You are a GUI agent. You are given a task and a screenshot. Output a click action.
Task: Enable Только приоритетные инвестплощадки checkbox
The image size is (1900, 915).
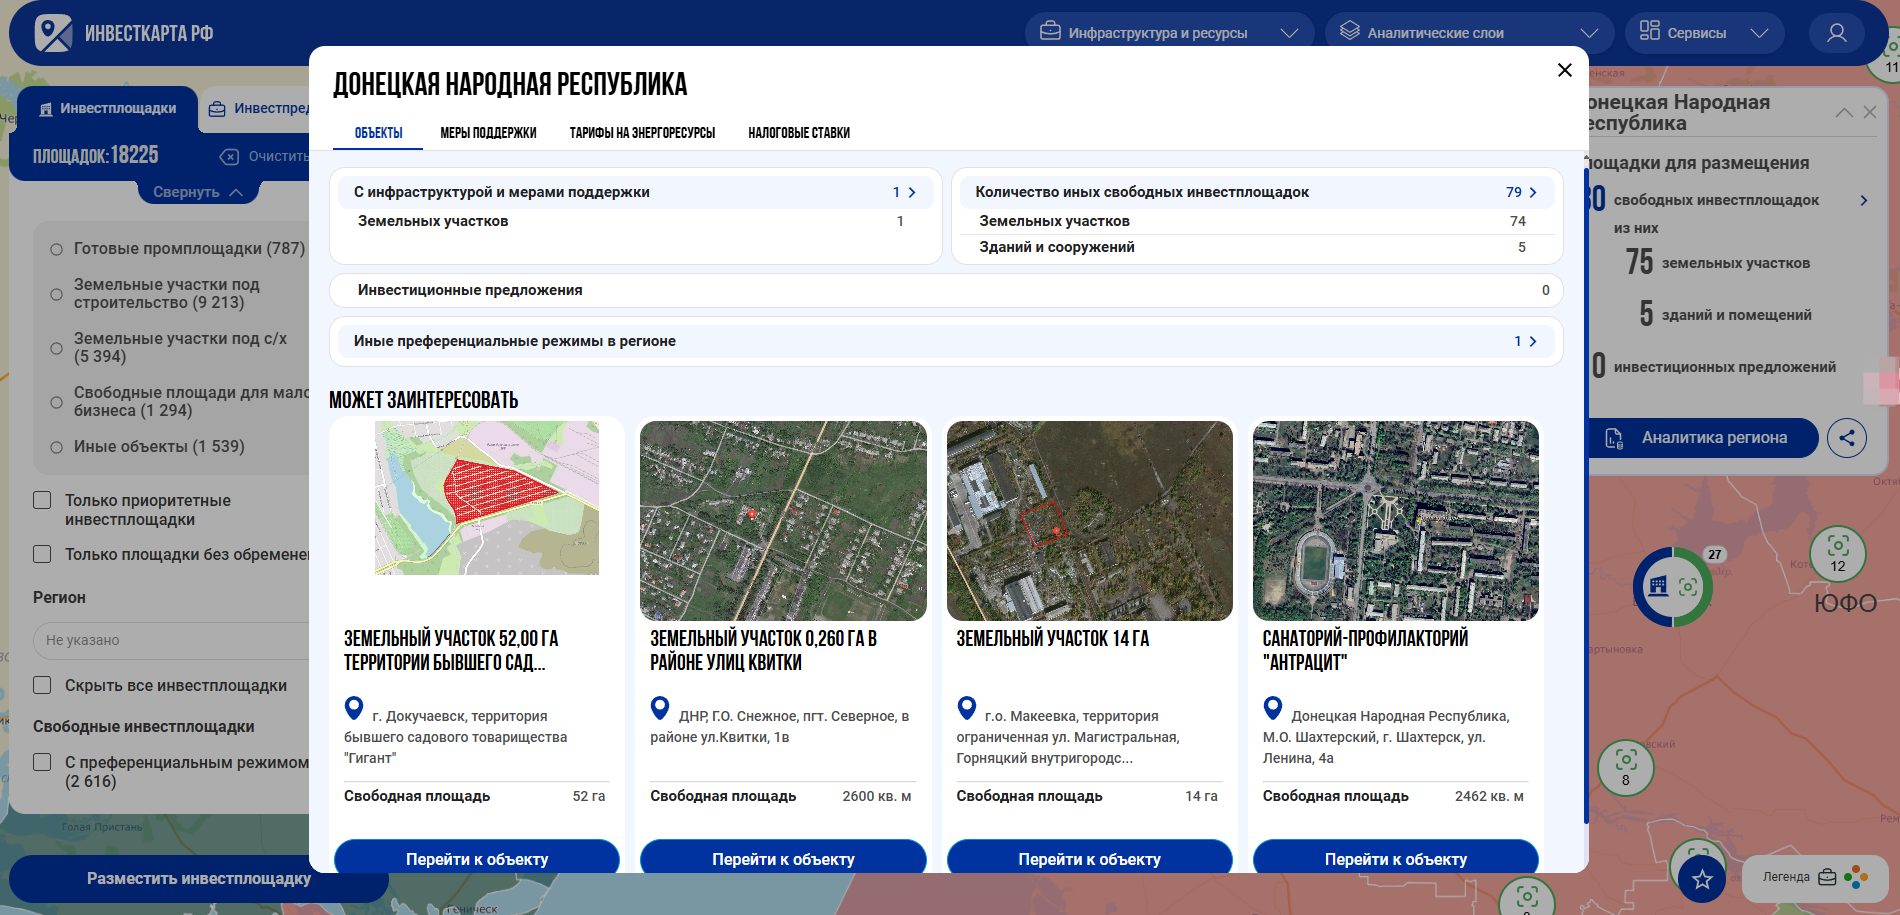pos(42,500)
